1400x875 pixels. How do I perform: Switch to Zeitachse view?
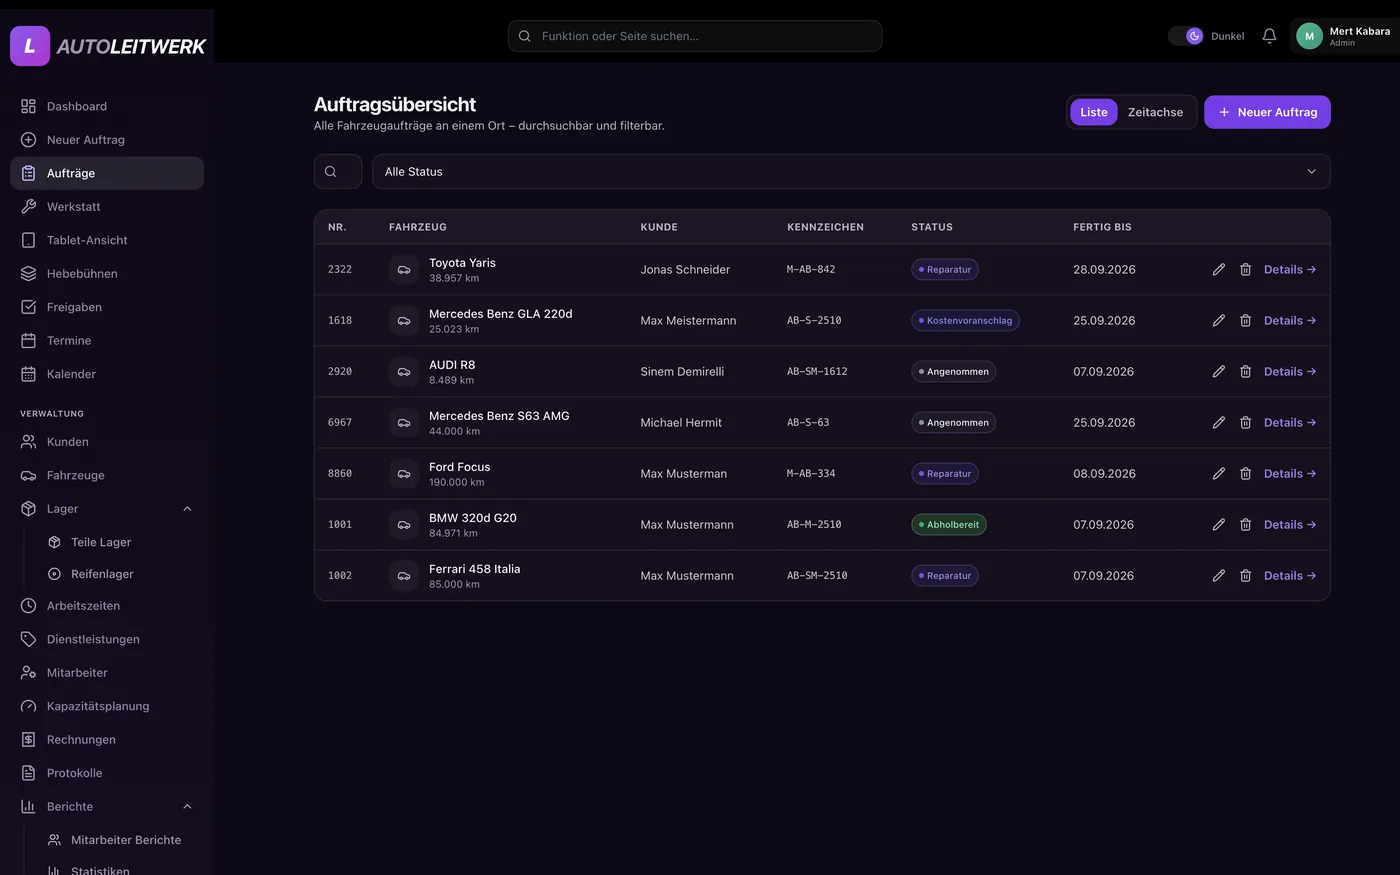(x=1155, y=112)
